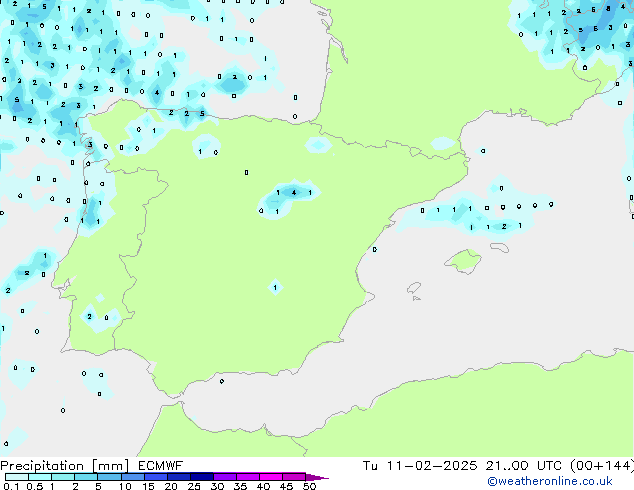This screenshot has height=490, width=634.
Task: Click the Ibiza island outline
Action: tap(414, 288)
